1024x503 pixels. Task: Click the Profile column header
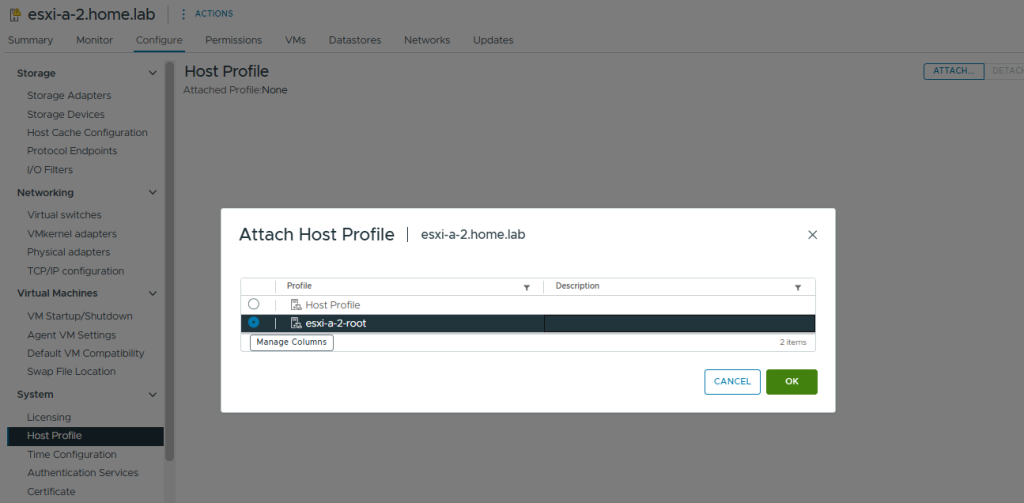click(299, 286)
